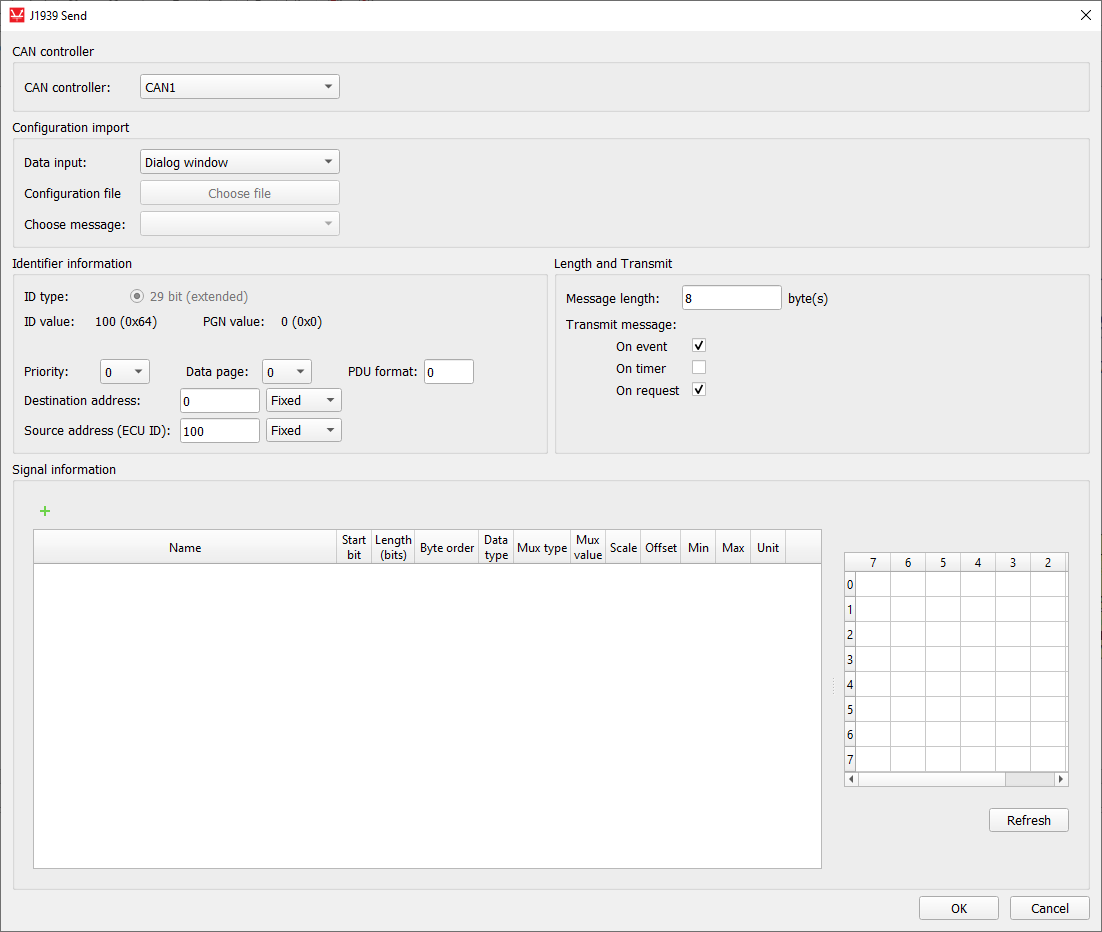The height and width of the screenshot is (932, 1102).
Task: Expand Destination address Fixed dropdown
Action: pyautogui.click(x=304, y=400)
